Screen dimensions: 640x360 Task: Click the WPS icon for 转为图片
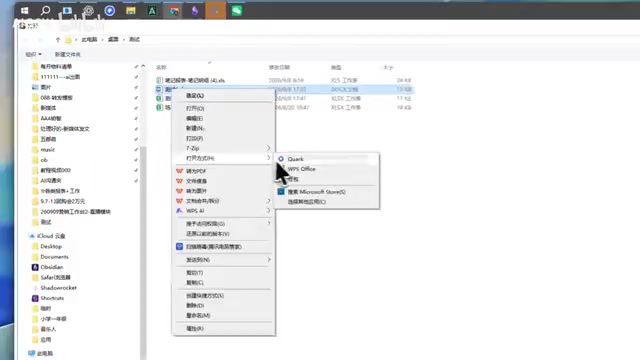point(179,191)
